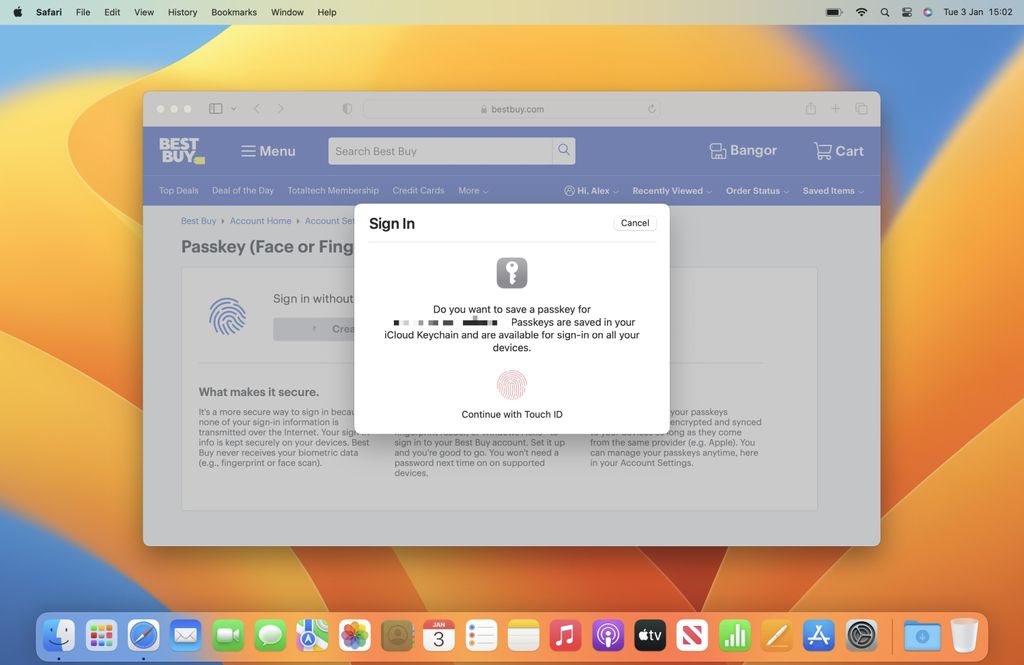Tap the Touch ID fingerprint icon
1024x665 pixels.
pyautogui.click(x=511, y=384)
